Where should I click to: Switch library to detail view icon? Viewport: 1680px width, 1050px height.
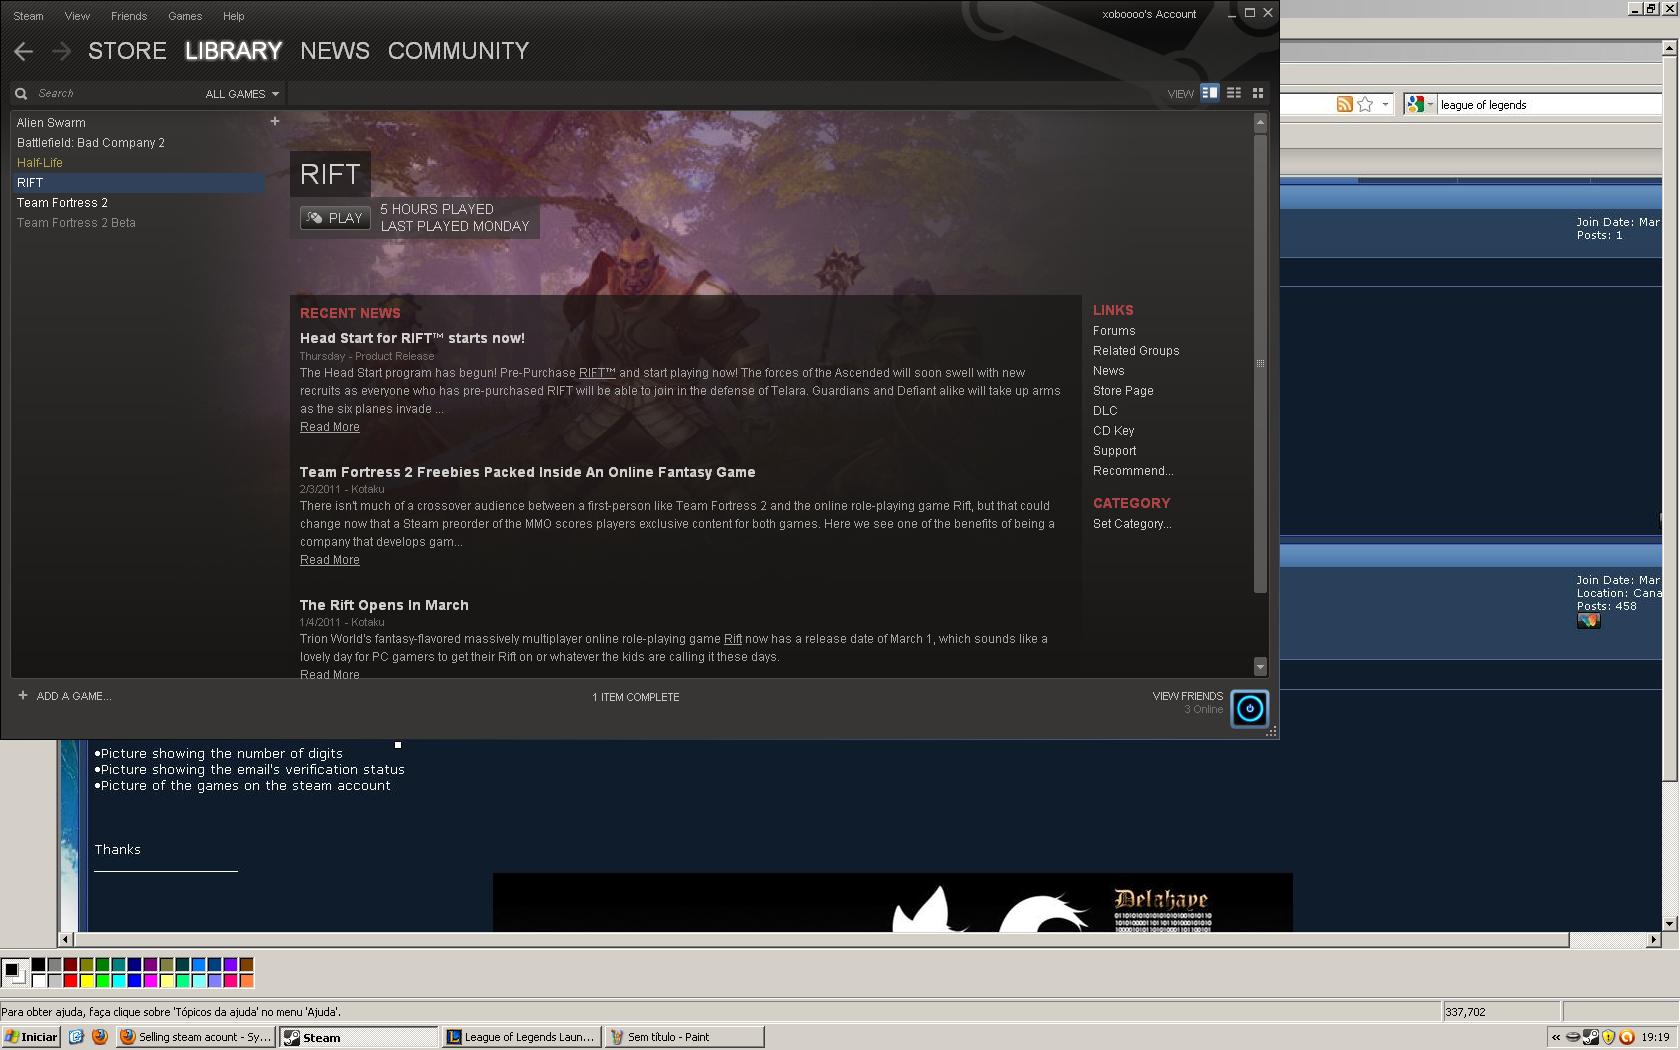[x=1210, y=93]
